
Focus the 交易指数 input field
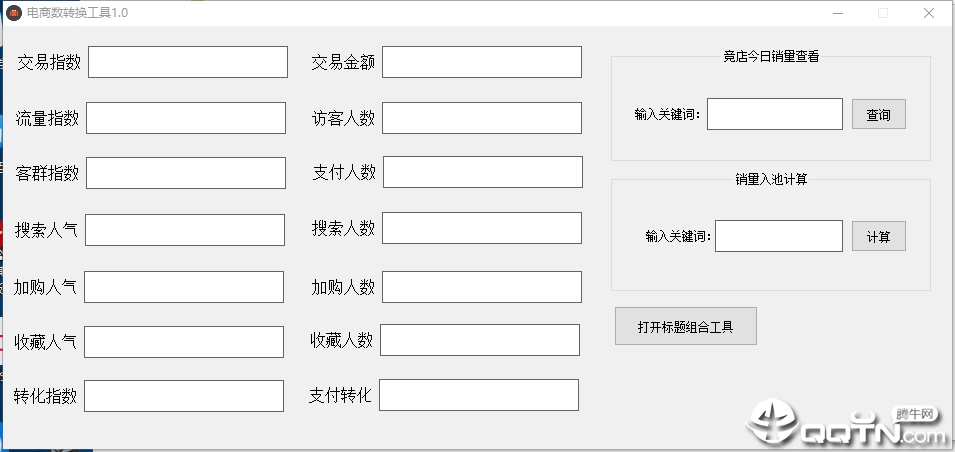click(x=188, y=62)
